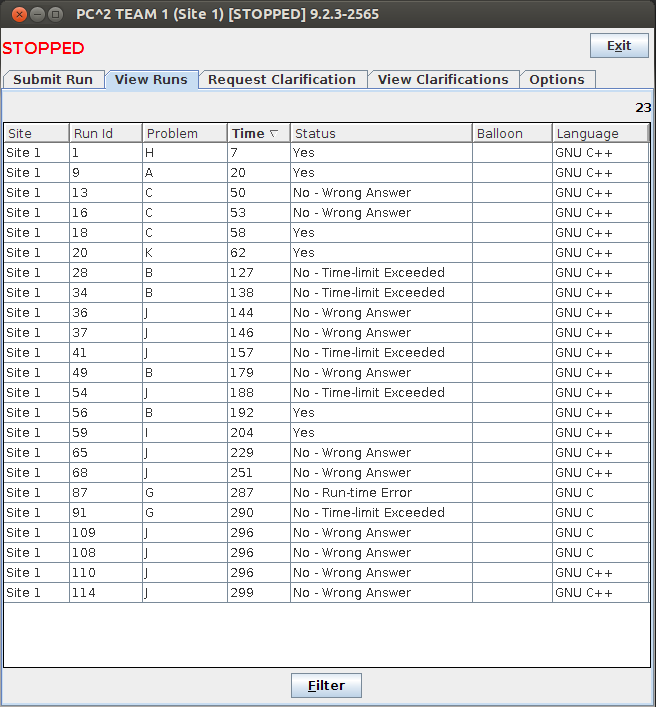Click the Balloon column header
Screen dimensions: 656x707
tap(512, 133)
